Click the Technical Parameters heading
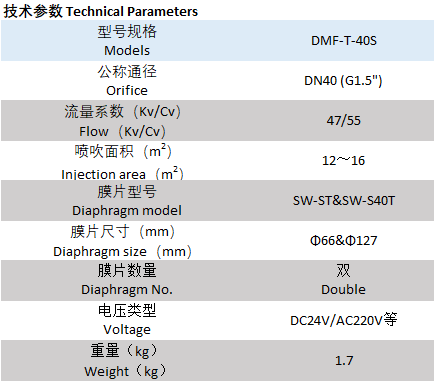 [101, 11]
